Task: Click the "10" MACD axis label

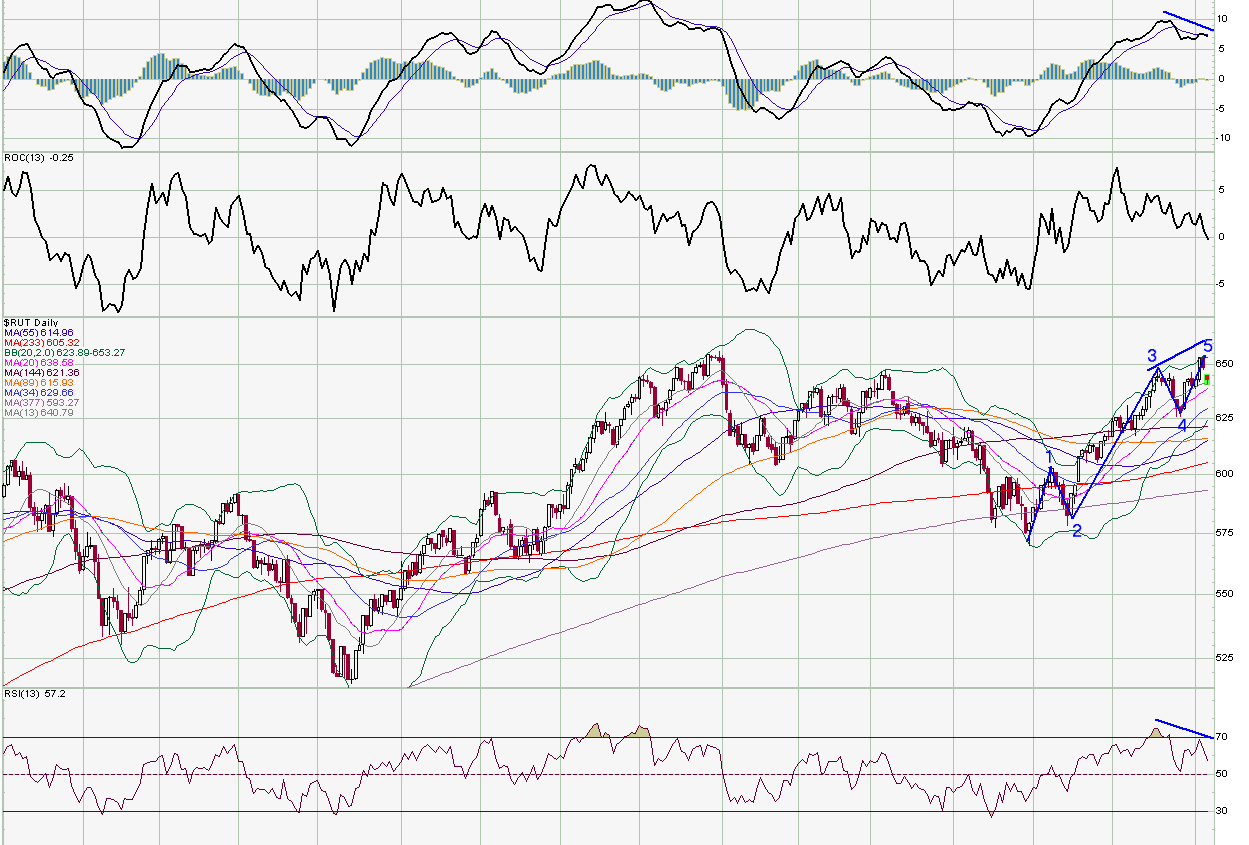Action: coord(1222,19)
